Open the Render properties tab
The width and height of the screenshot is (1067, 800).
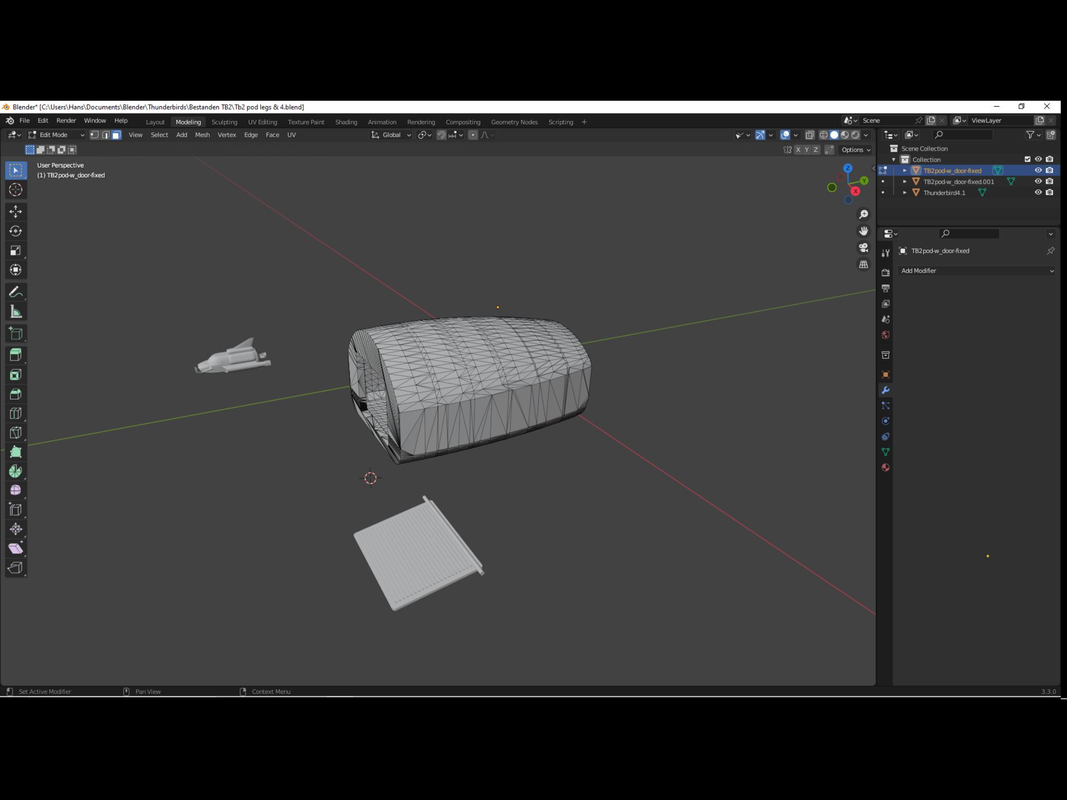coord(885,272)
